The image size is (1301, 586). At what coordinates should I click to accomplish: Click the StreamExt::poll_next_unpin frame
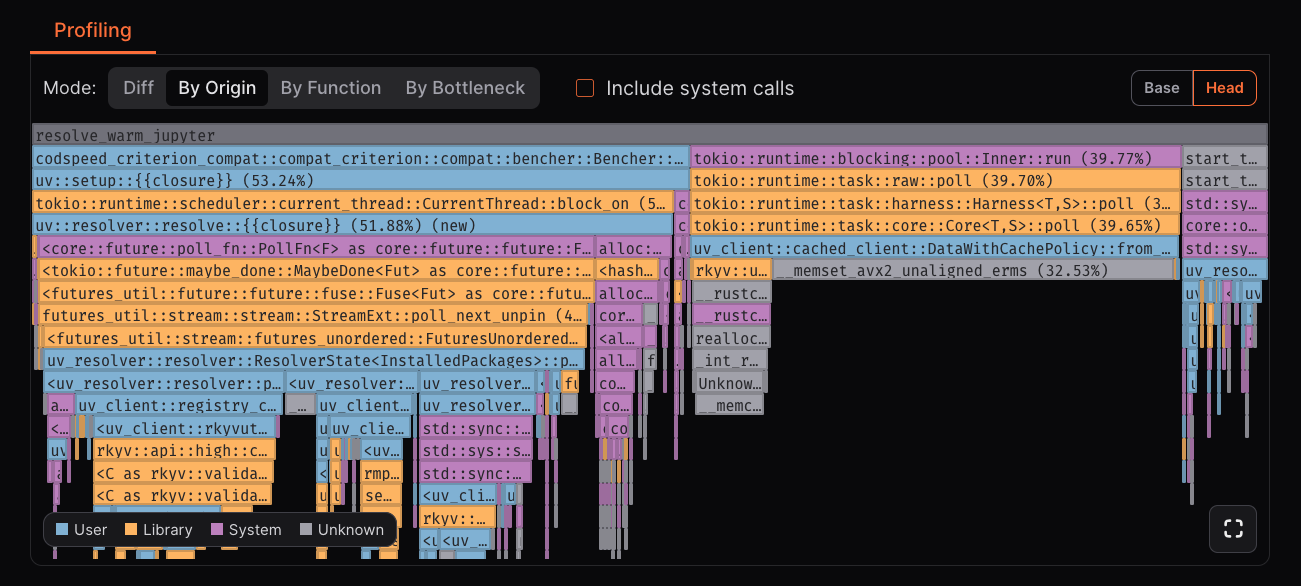(313, 315)
